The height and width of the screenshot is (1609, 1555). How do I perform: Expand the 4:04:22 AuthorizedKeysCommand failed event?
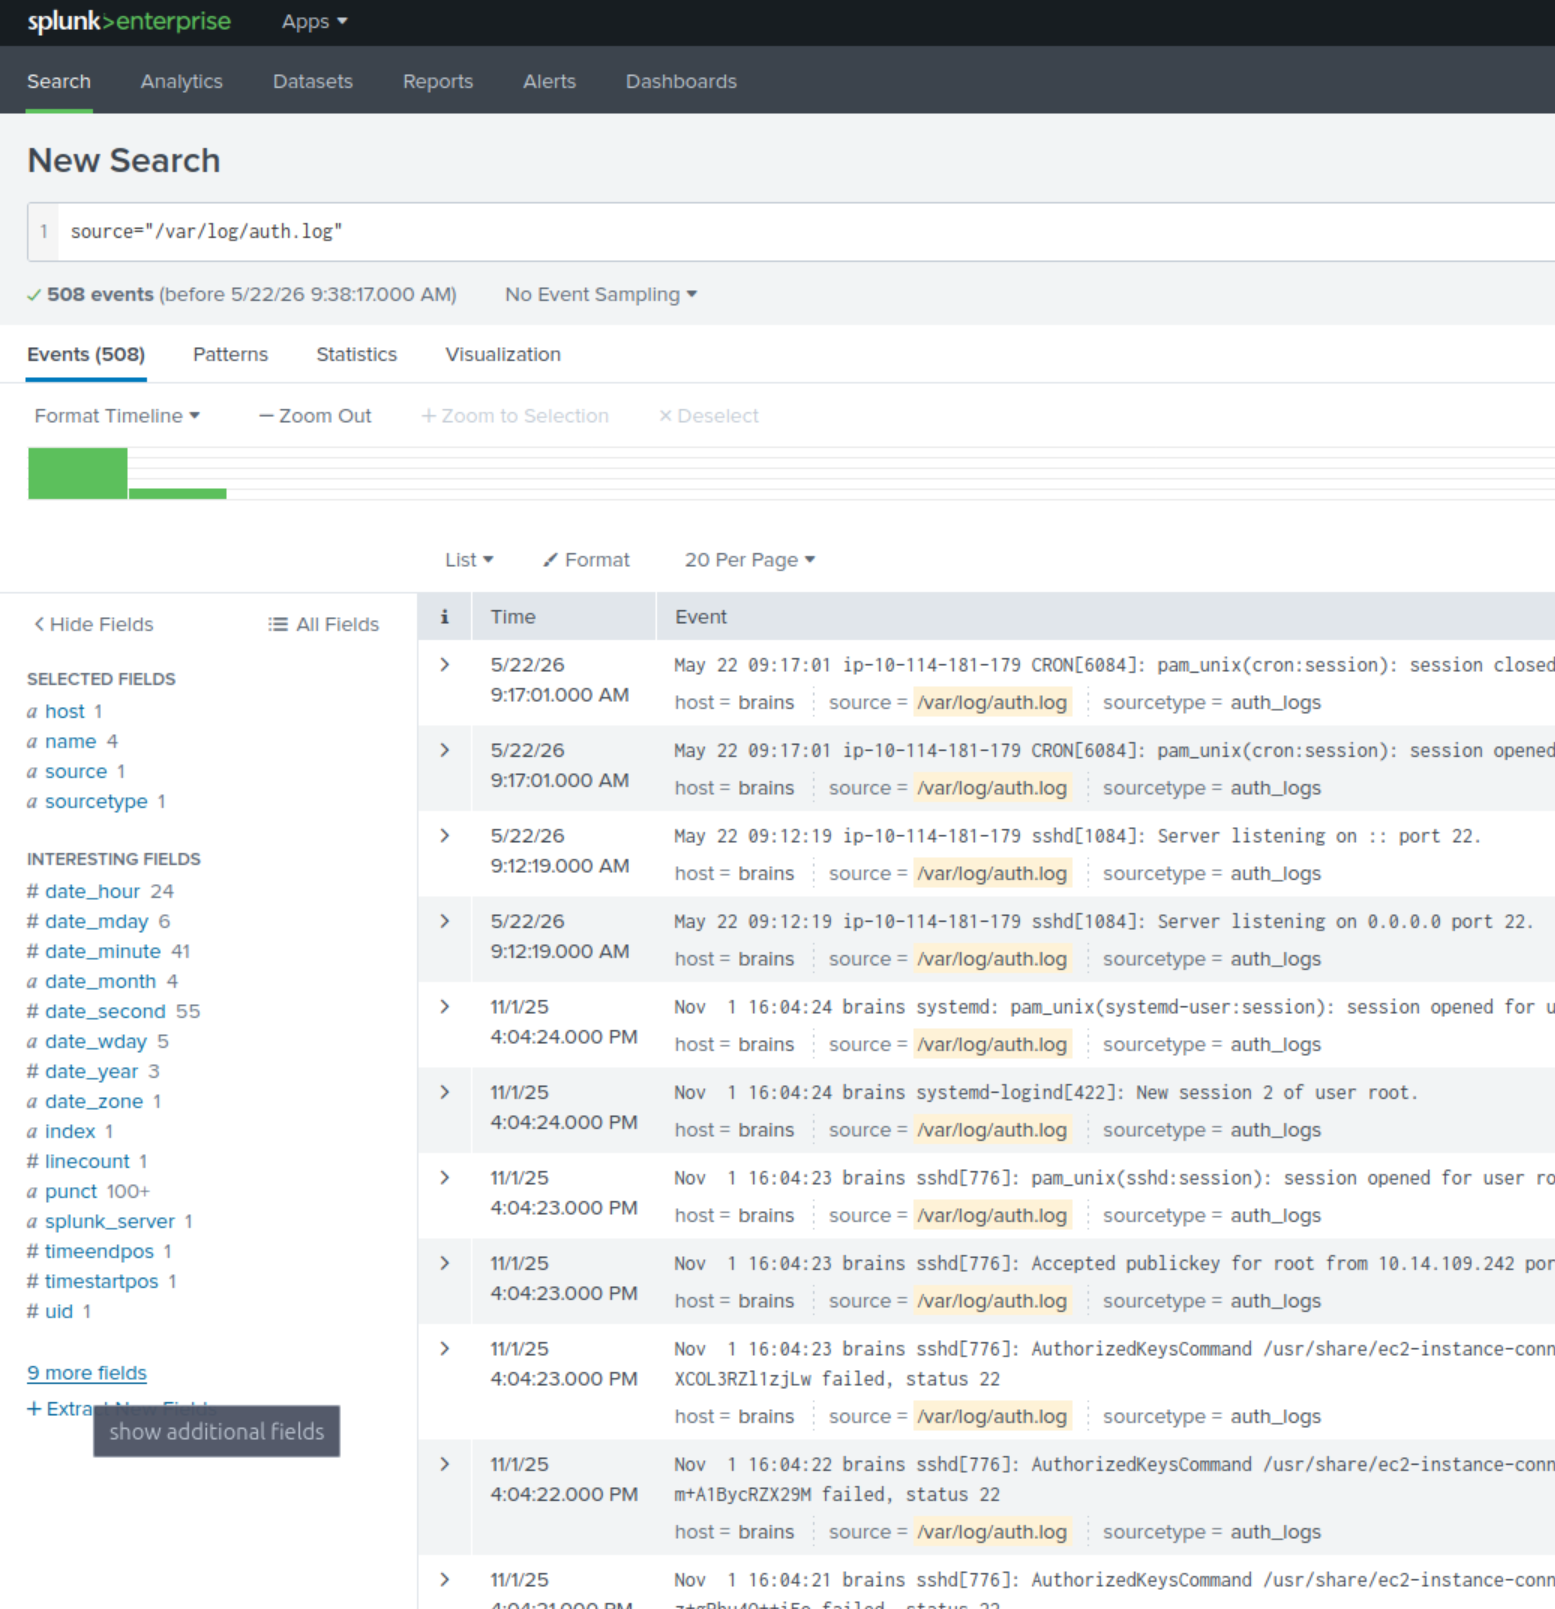(445, 1464)
